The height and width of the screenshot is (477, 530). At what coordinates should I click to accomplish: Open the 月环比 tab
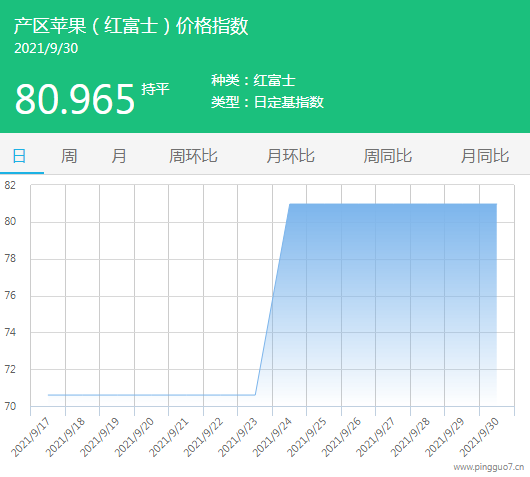290,156
